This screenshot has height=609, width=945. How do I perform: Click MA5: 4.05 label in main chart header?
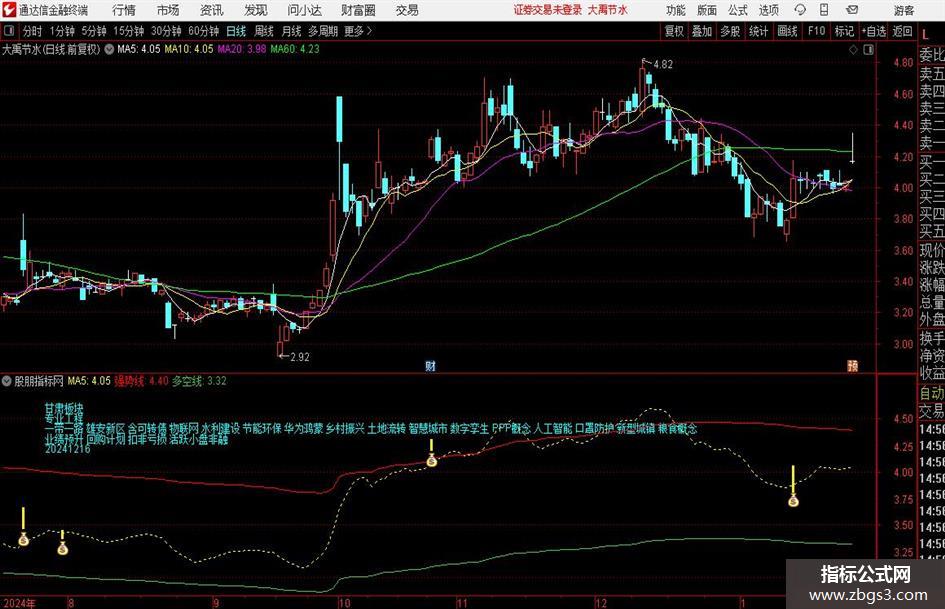tap(139, 49)
